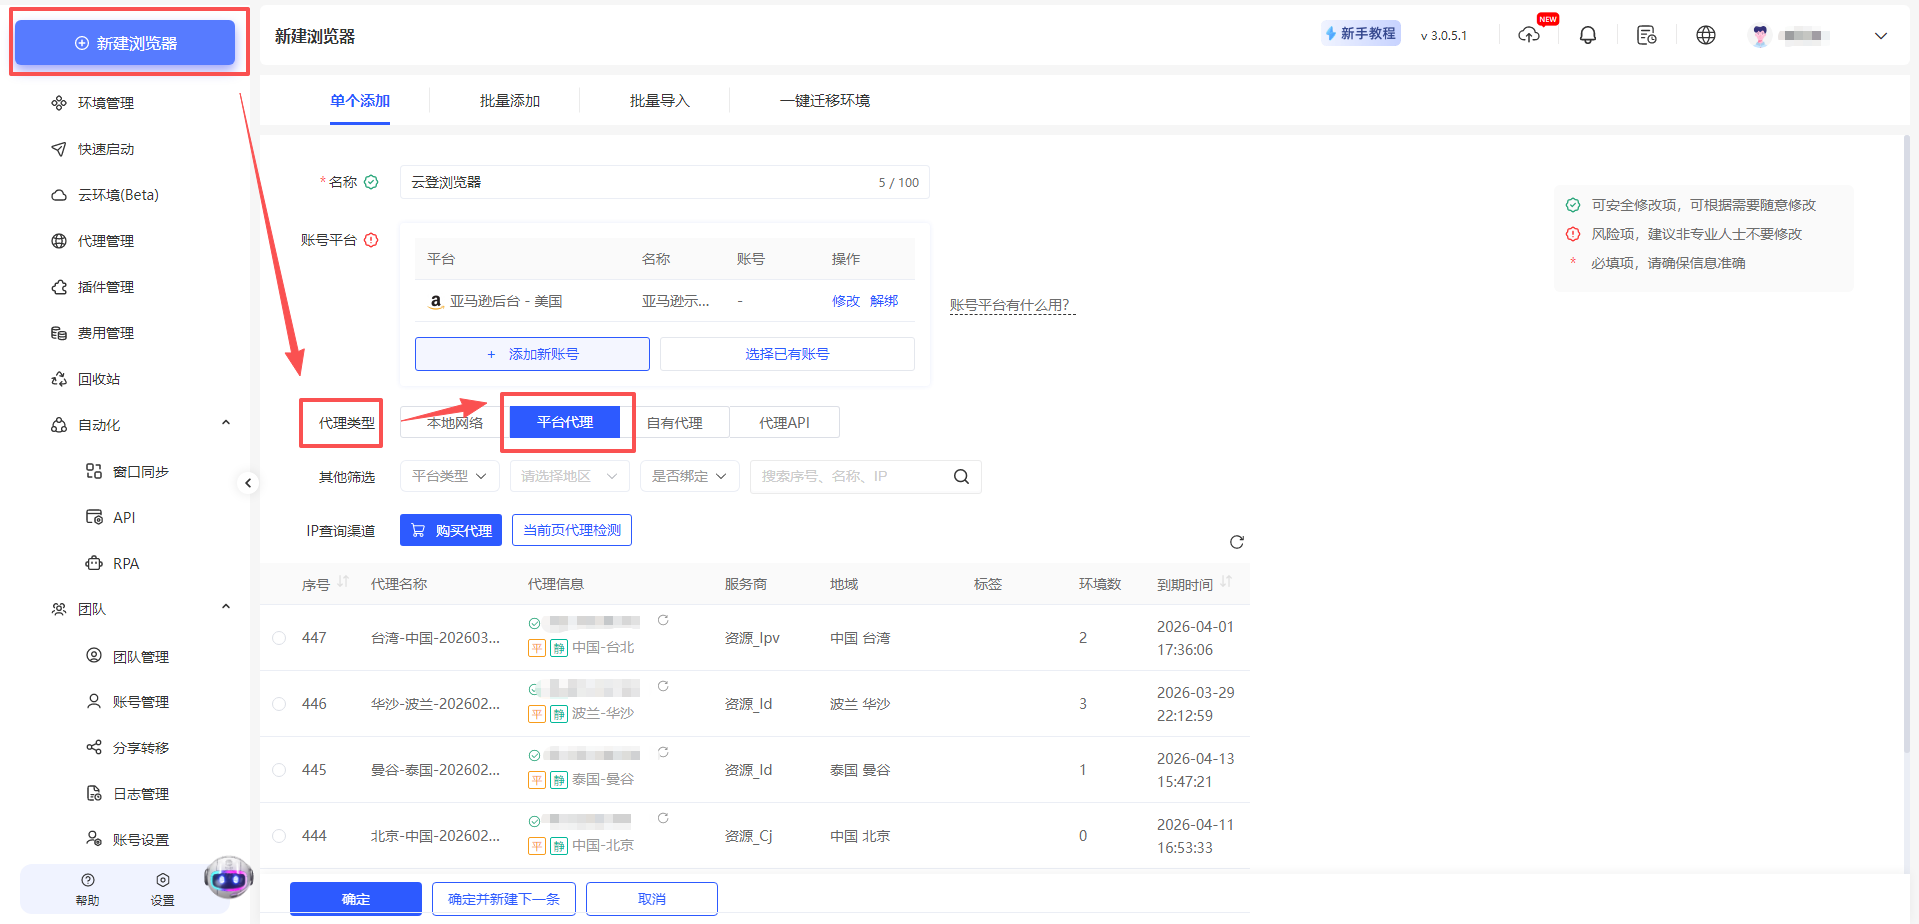This screenshot has width=1919, height=924.
Task: Select 快速启动 from the sidebar
Action: pyautogui.click(x=104, y=148)
